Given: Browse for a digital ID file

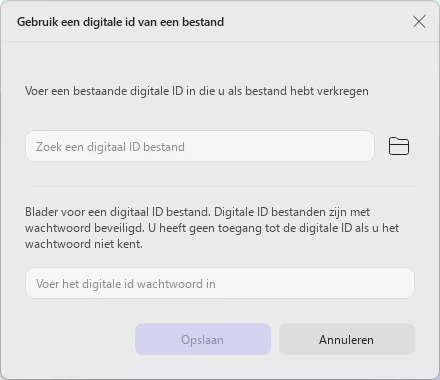Looking at the screenshot, I should click(x=399, y=146).
